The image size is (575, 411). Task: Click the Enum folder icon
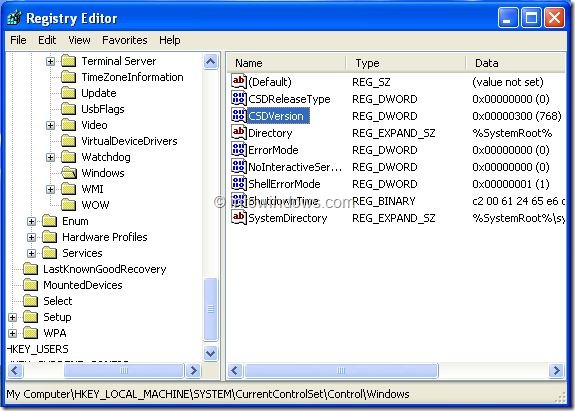[x=50, y=221]
